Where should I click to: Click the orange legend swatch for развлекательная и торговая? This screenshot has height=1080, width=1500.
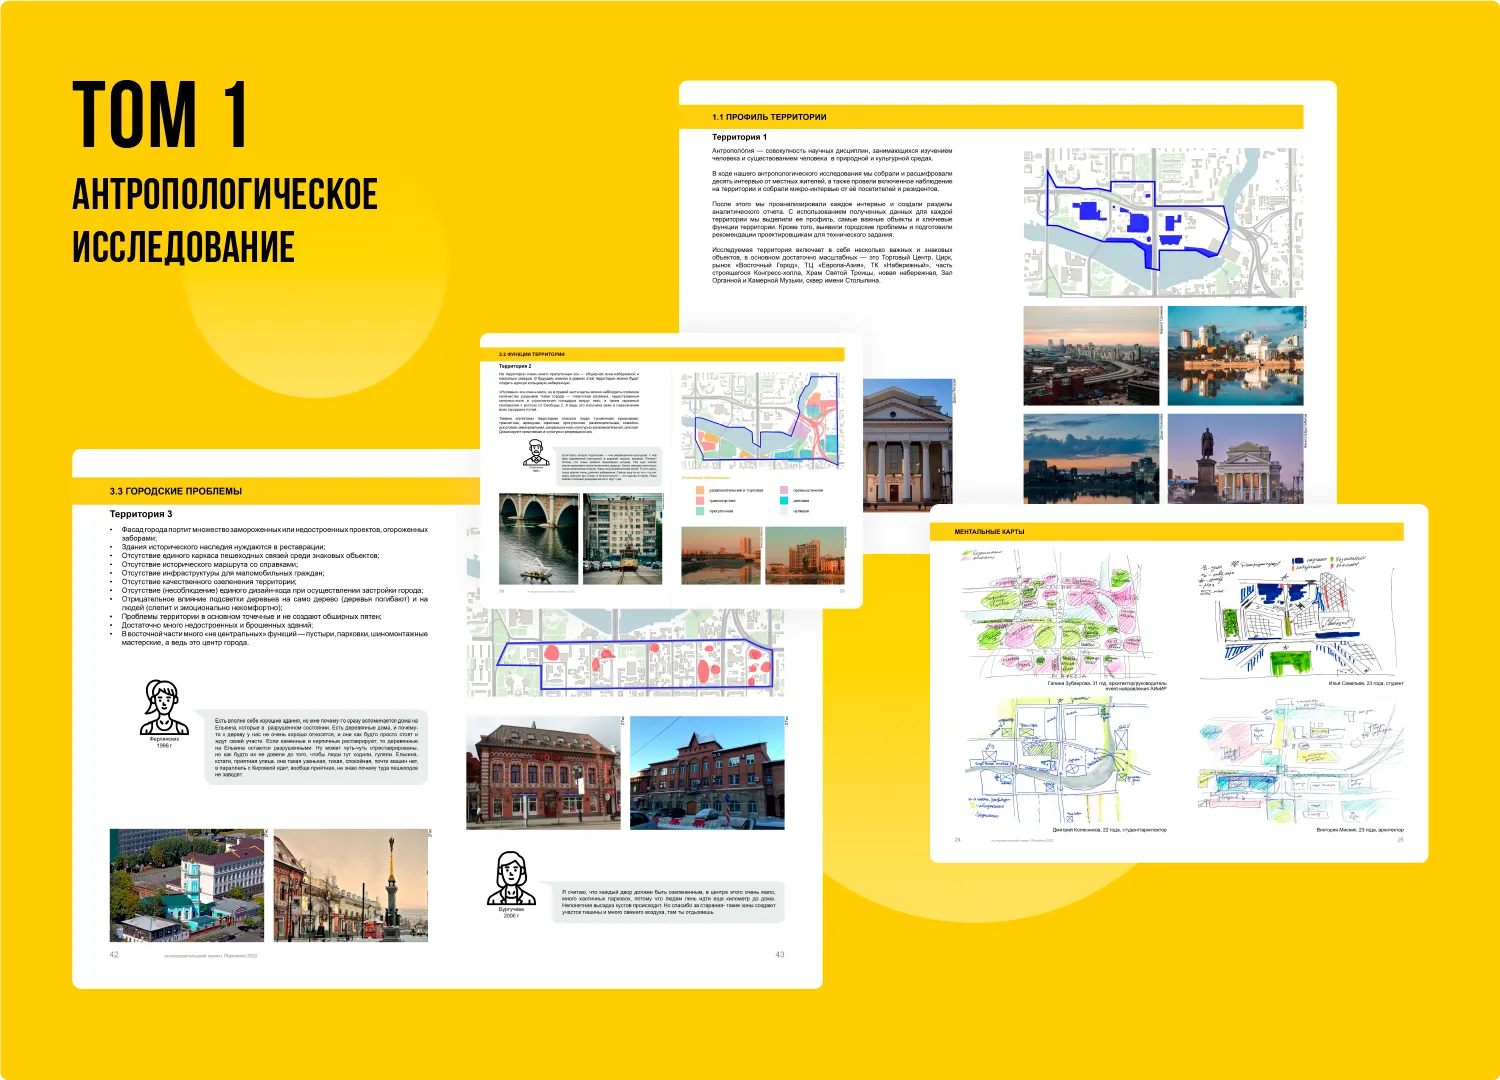pos(700,490)
